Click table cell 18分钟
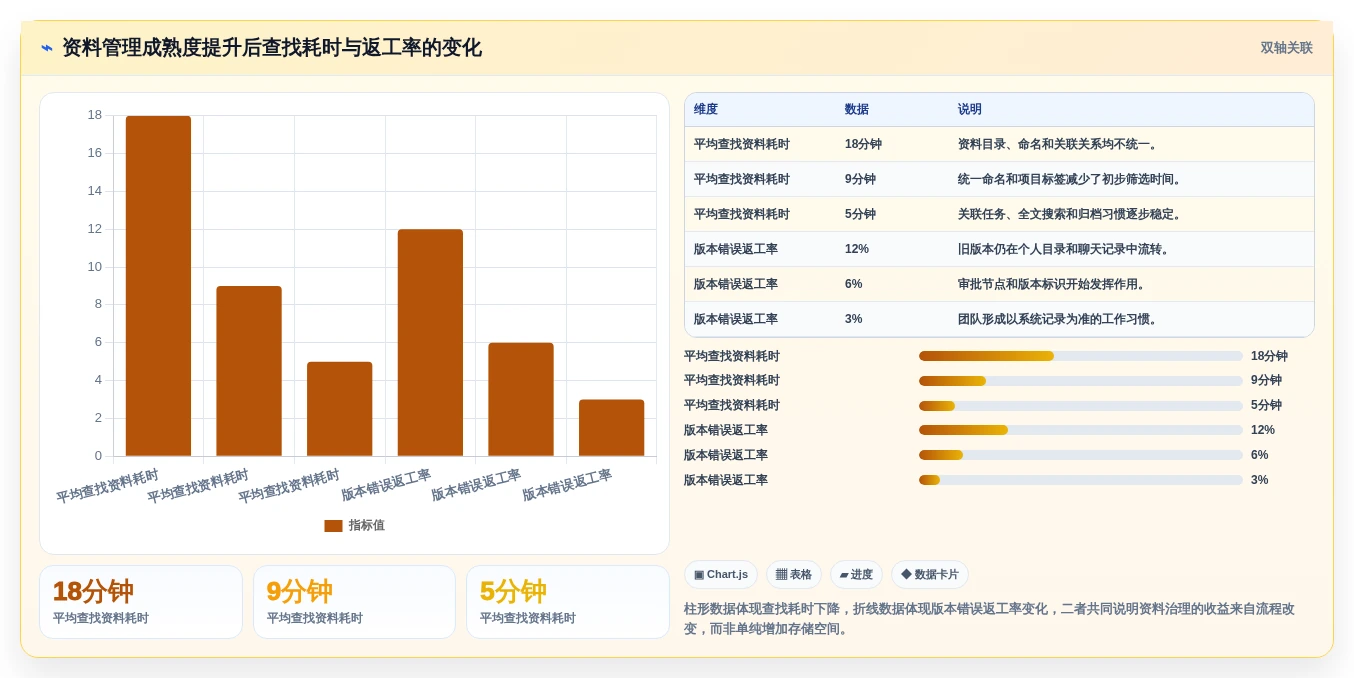Screen dimensions: 1354x678 863,144
